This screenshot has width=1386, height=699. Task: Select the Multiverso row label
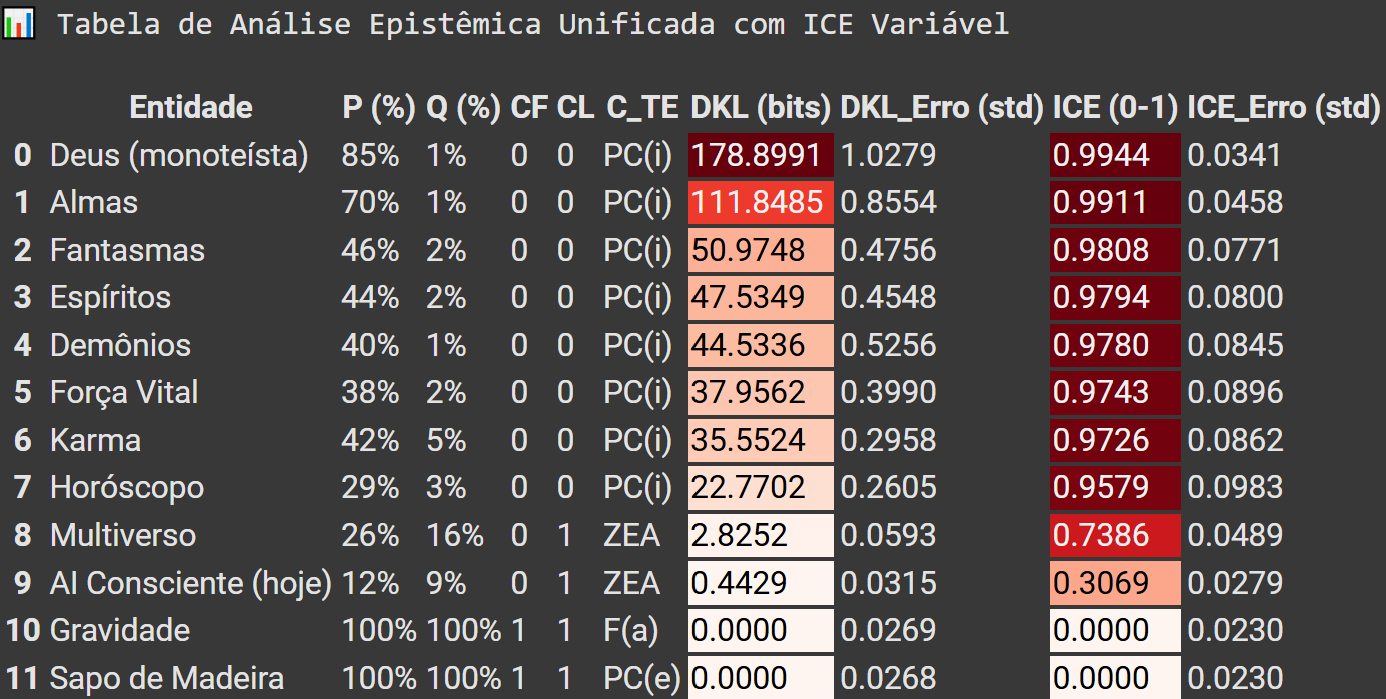click(x=123, y=535)
